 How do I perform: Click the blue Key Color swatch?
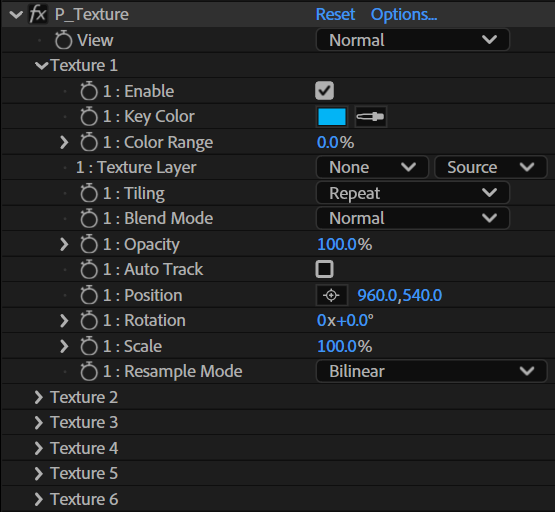332,116
